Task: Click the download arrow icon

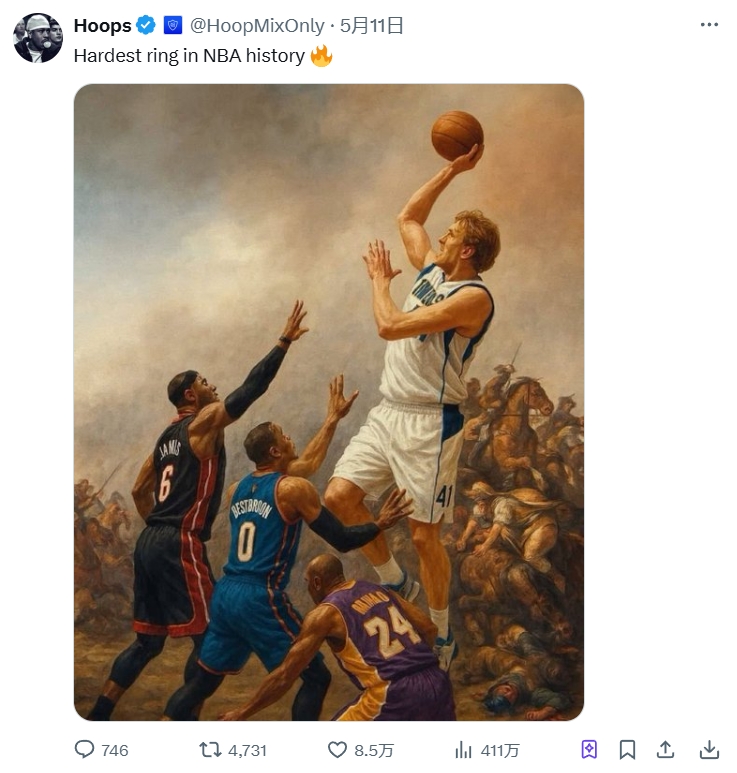Action: [709, 749]
